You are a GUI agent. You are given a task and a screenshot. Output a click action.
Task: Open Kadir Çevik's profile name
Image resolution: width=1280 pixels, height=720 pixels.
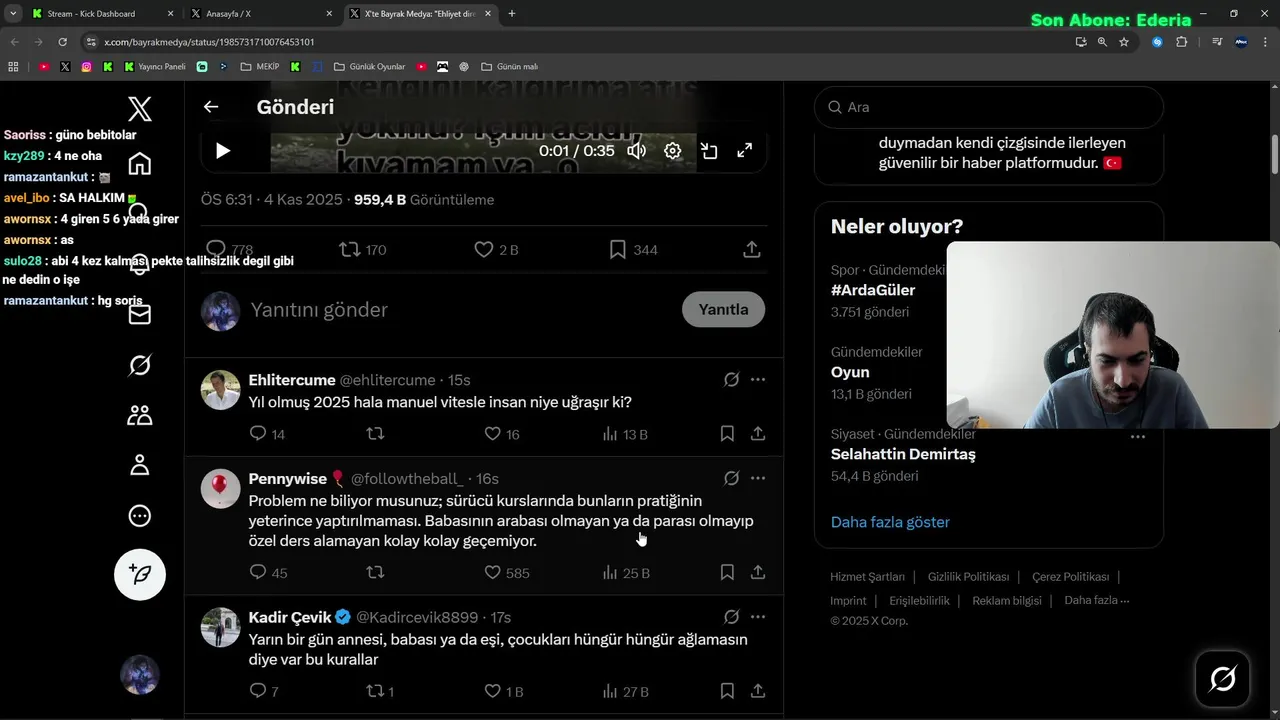click(290, 617)
